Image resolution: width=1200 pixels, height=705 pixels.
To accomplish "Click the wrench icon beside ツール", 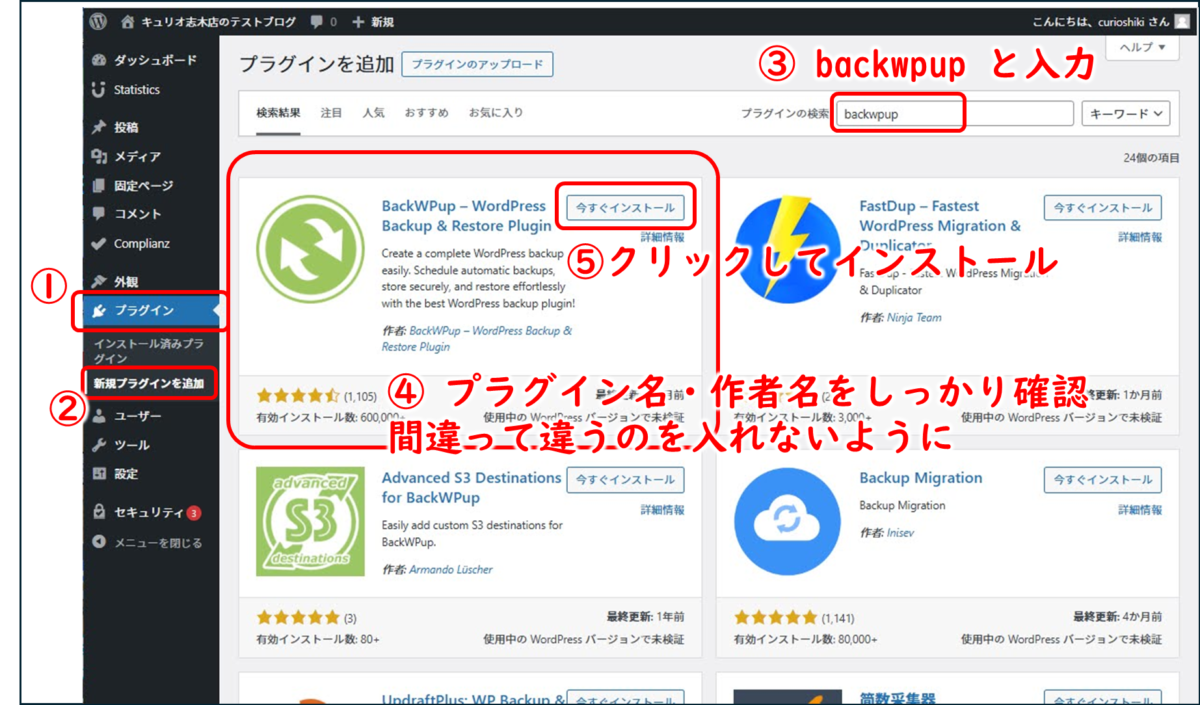I will point(98,445).
